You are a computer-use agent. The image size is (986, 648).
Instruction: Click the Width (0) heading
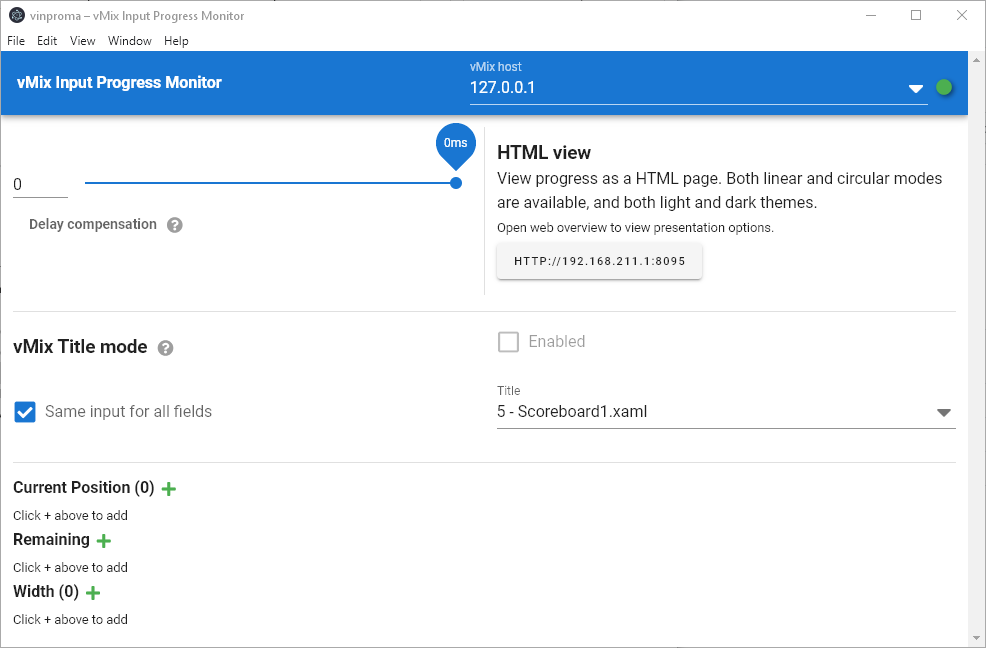click(x=46, y=592)
